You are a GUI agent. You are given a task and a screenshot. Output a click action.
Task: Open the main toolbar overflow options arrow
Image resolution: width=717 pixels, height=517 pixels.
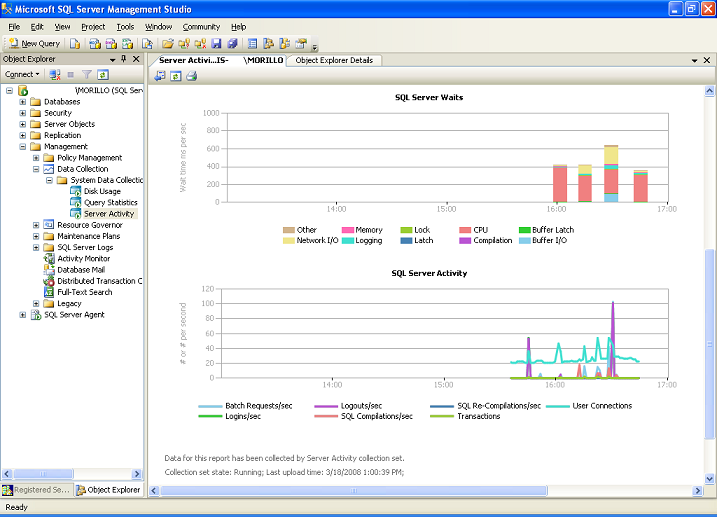click(315, 46)
